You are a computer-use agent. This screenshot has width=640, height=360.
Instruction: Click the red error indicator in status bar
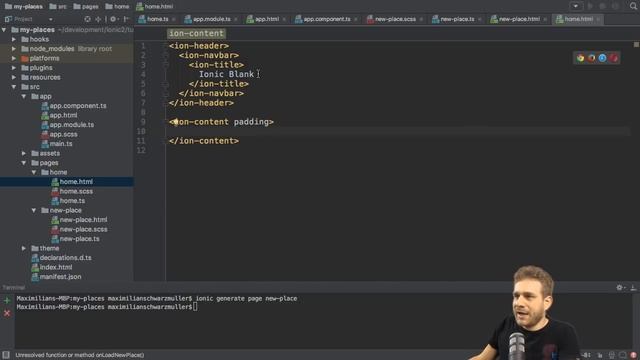633,355
